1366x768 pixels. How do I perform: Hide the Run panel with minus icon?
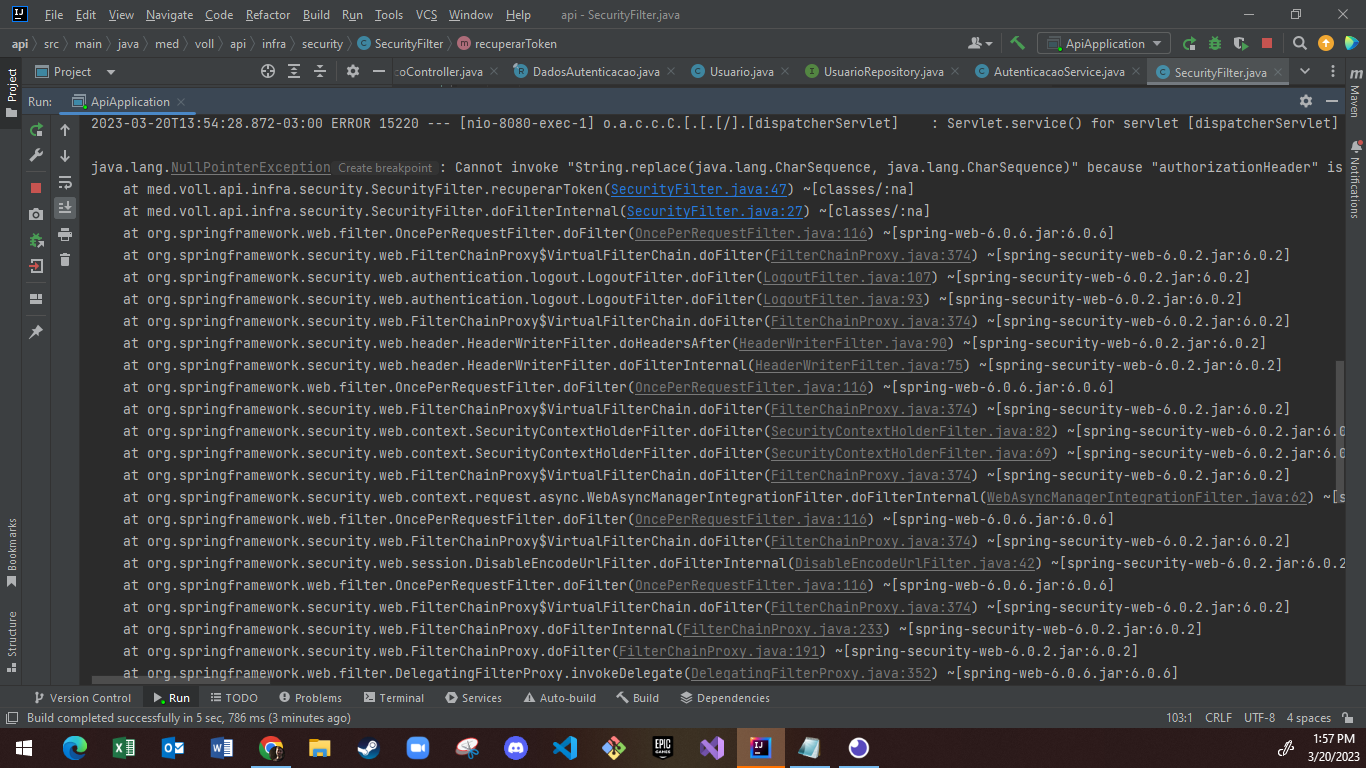pyautogui.click(x=1333, y=101)
